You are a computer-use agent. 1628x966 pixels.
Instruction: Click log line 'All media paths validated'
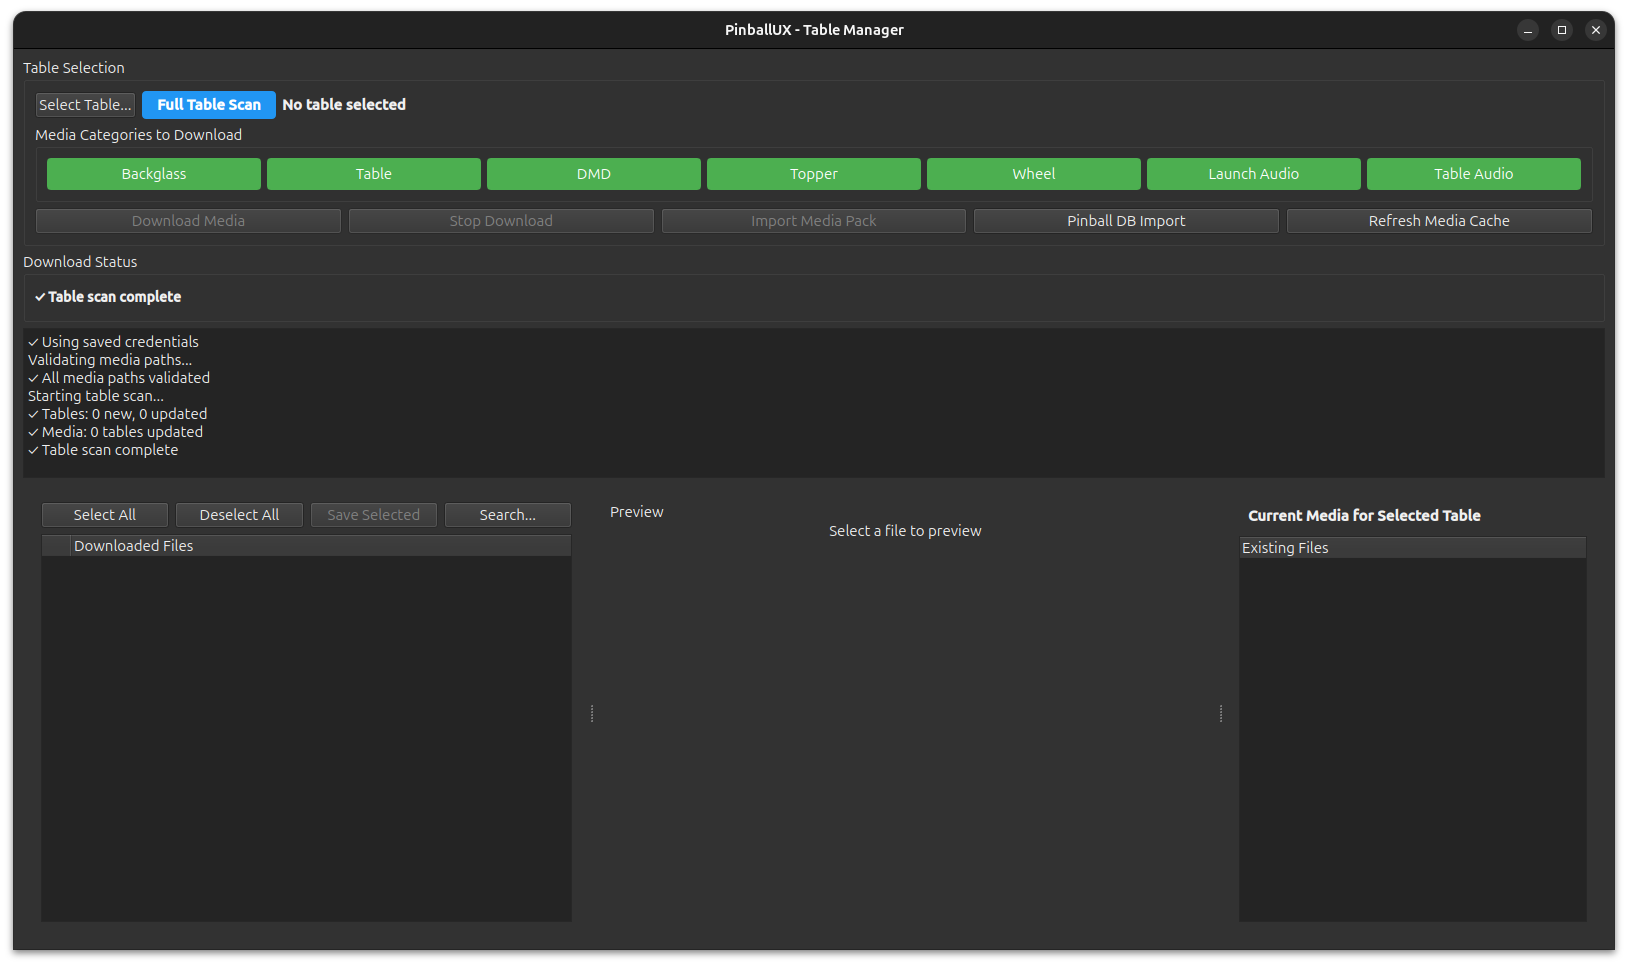[x=119, y=378]
